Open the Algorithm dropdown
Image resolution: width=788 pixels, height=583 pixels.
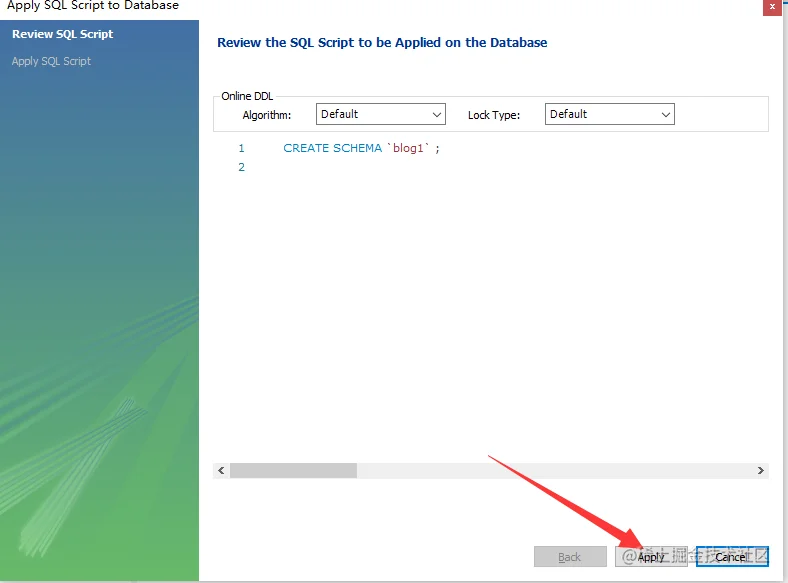tap(380, 114)
